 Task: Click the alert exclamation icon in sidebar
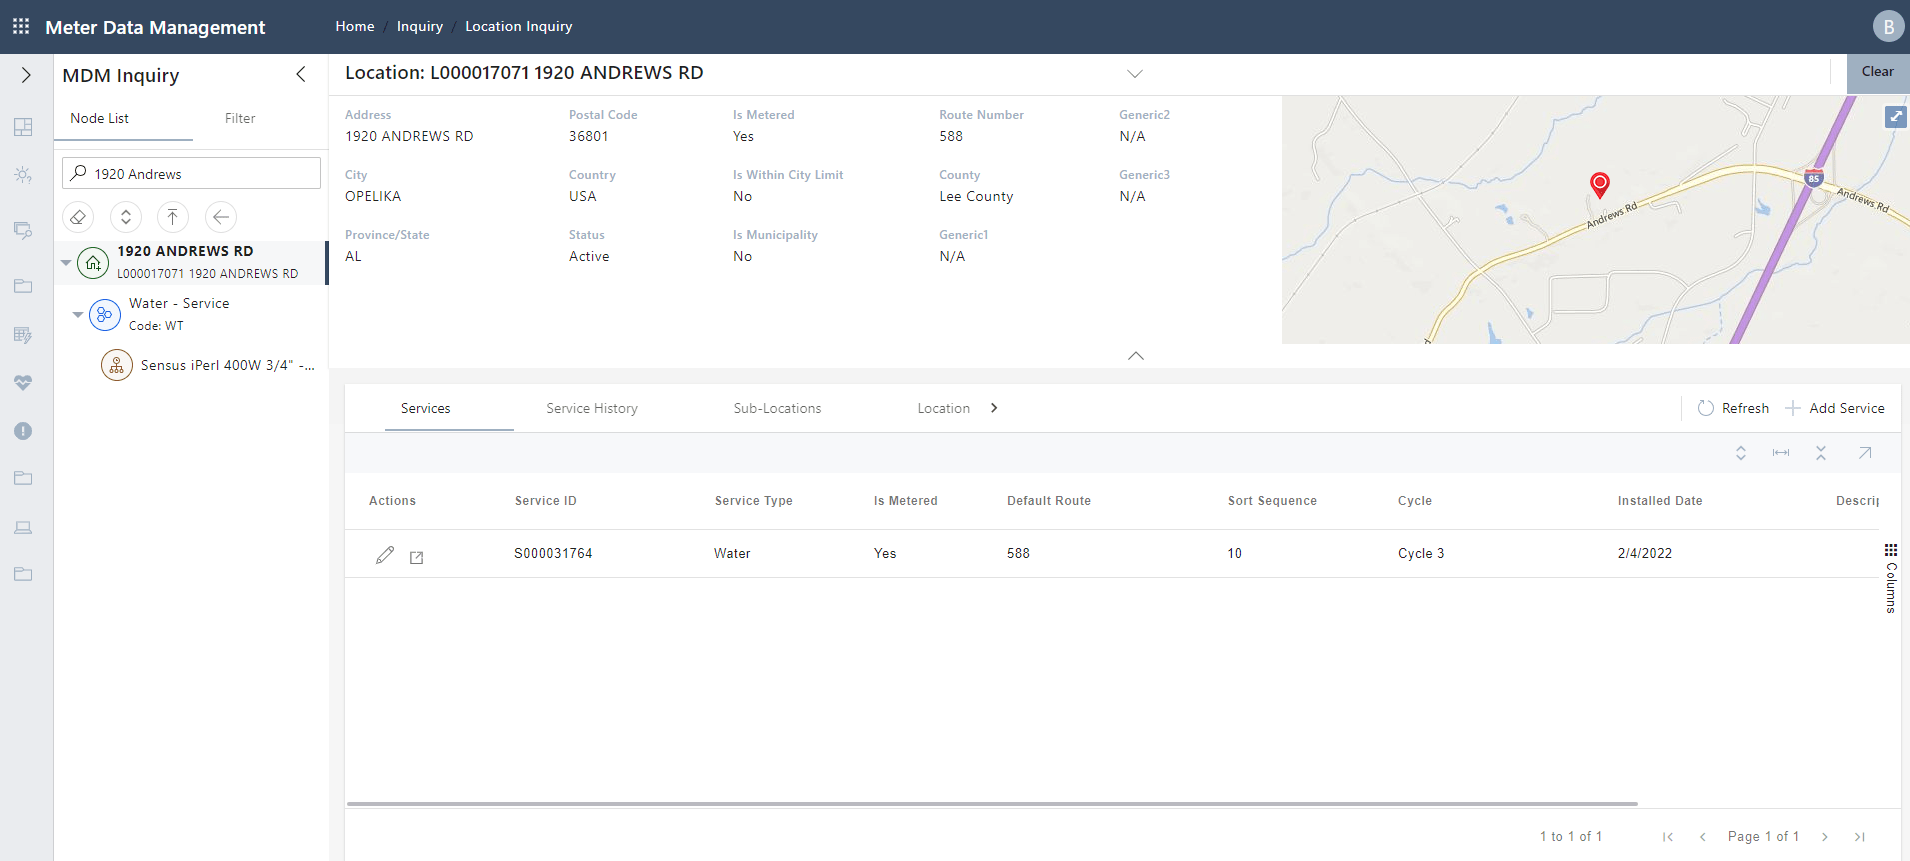[x=23, y=431]
